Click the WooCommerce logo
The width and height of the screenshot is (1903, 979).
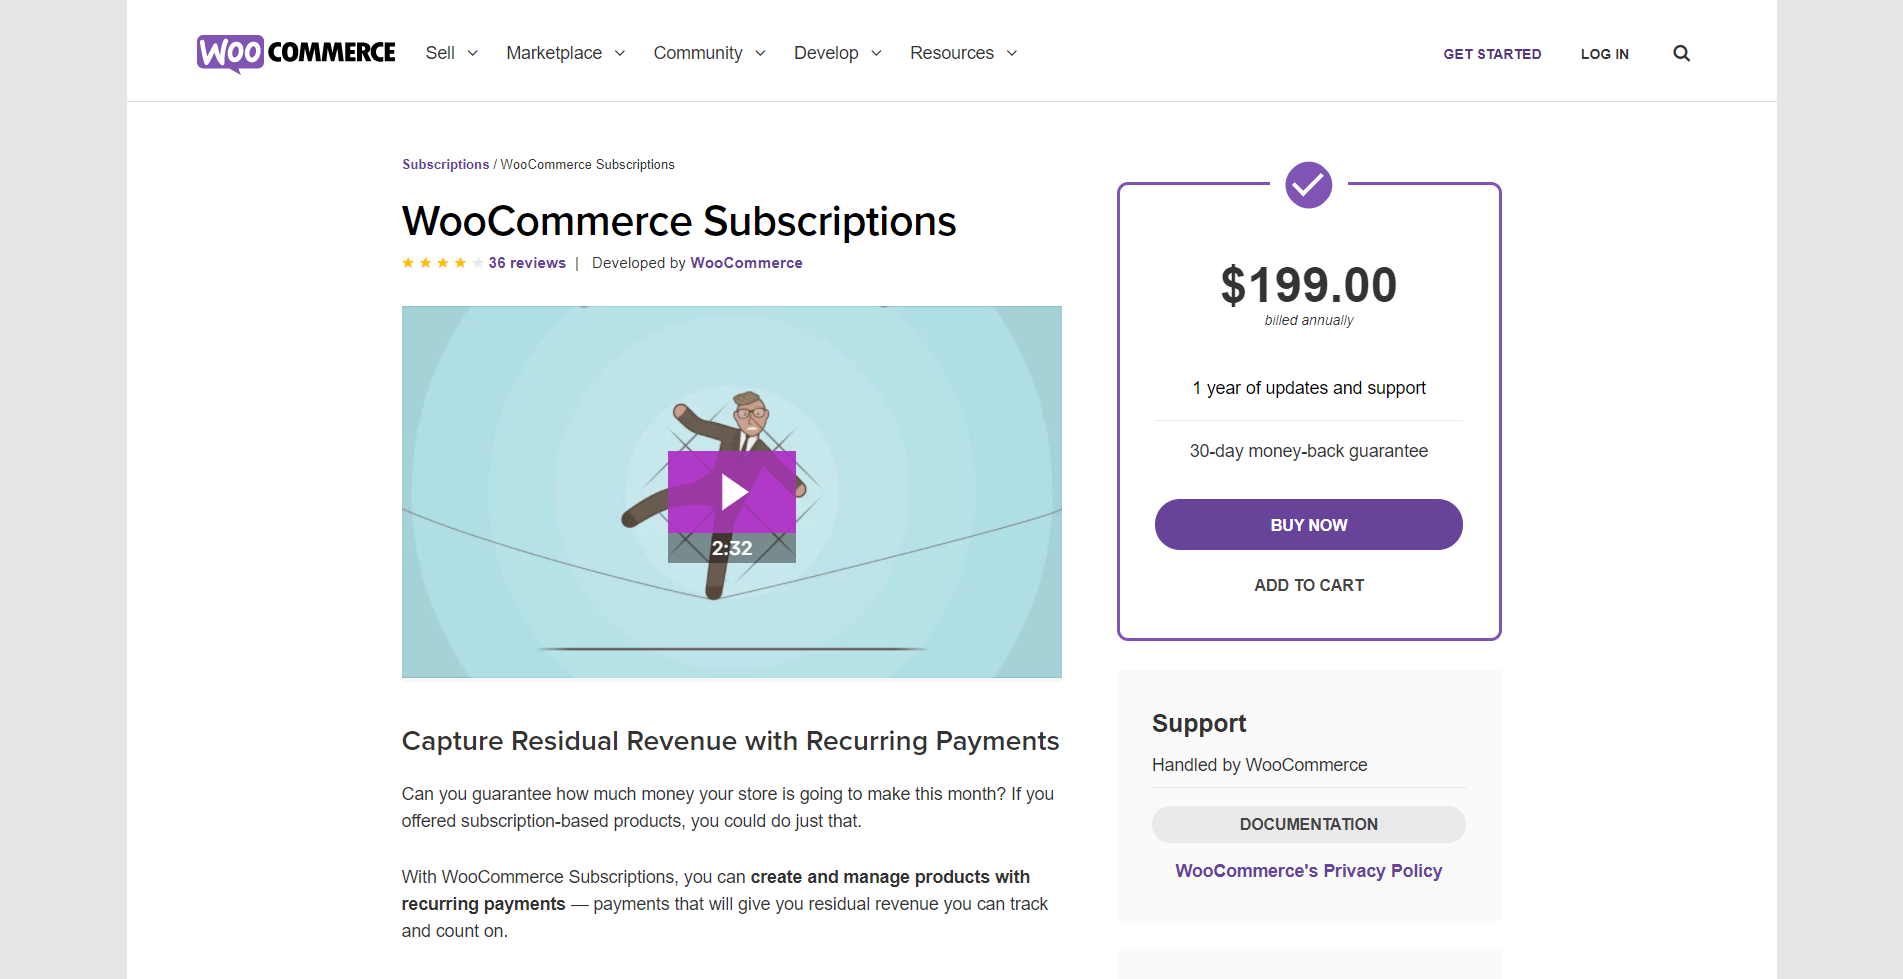coord(296,53)
